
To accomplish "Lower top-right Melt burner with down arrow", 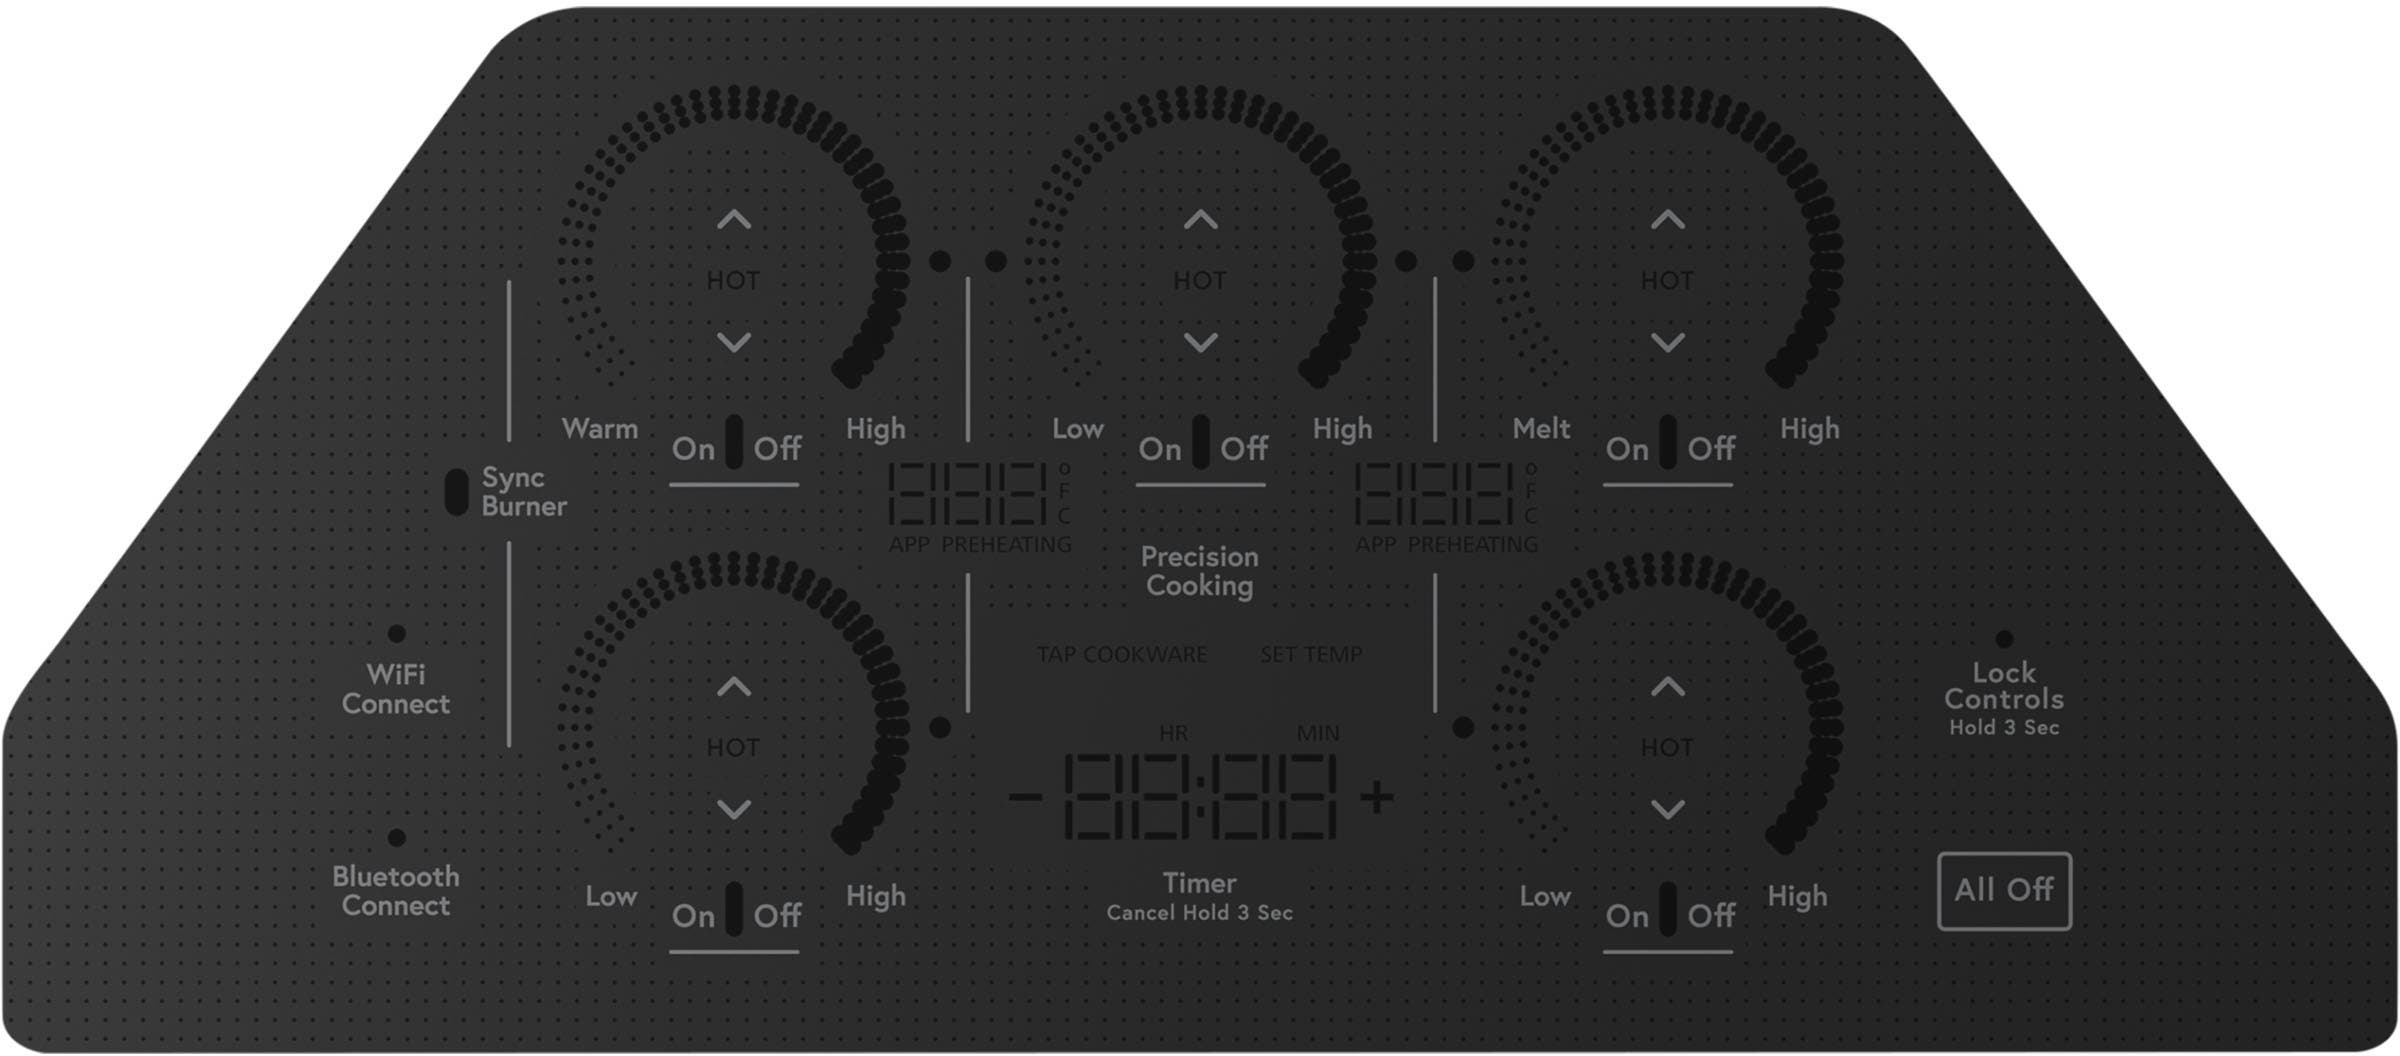I will tap(1667, 342).
